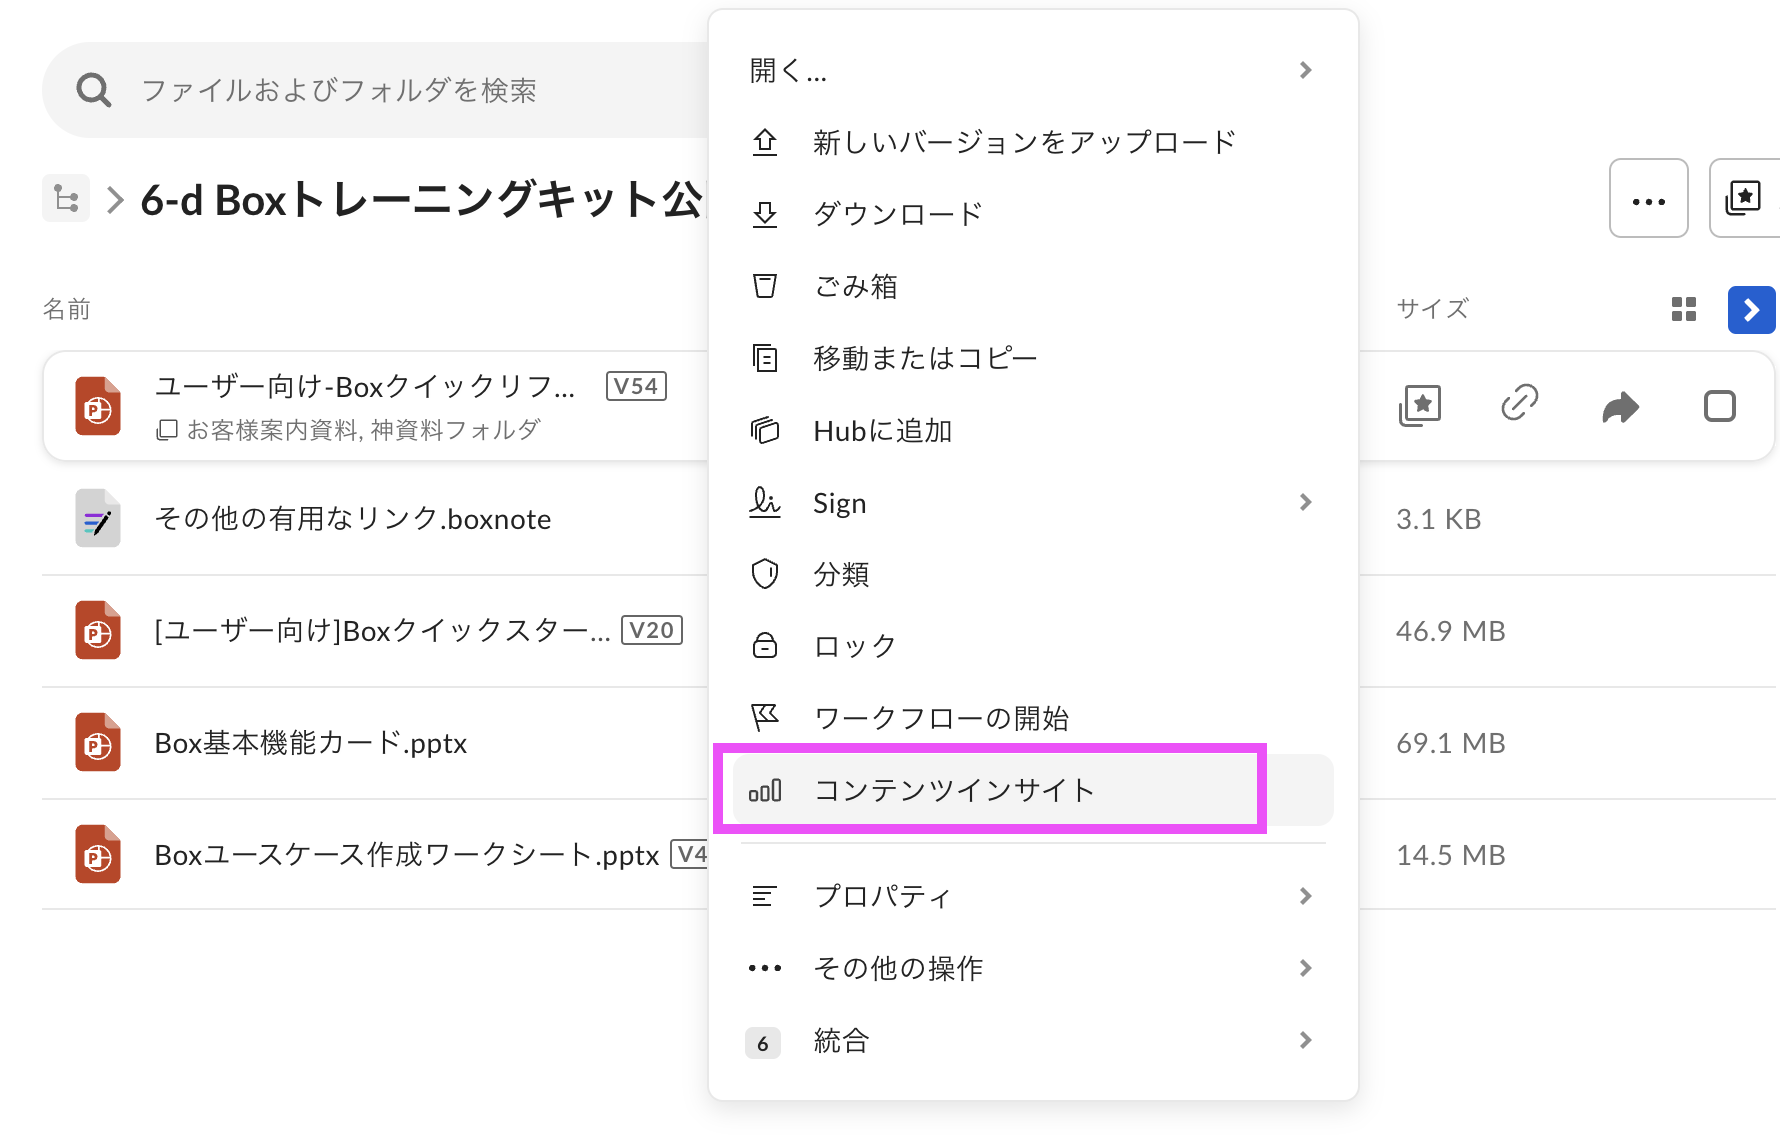Image resolution: width=1780 pixels, height=1136 pixels.
Task: Focus the file and folder search field
Action: (375, 90)
